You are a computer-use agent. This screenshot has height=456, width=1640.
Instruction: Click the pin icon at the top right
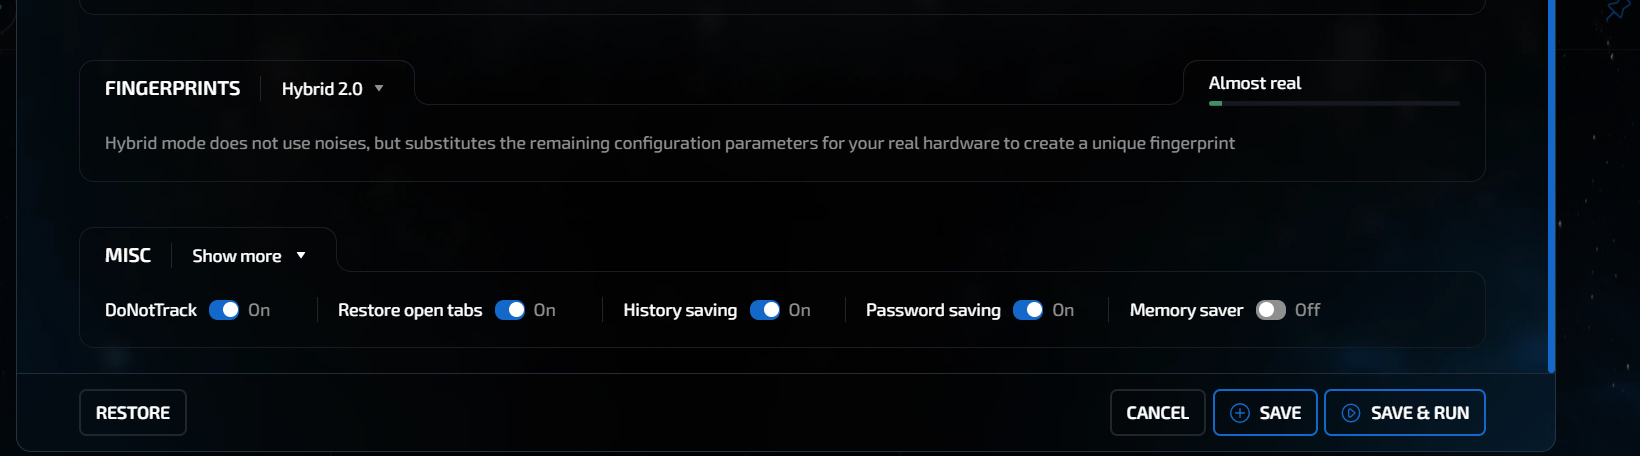tap(1617, 10)
